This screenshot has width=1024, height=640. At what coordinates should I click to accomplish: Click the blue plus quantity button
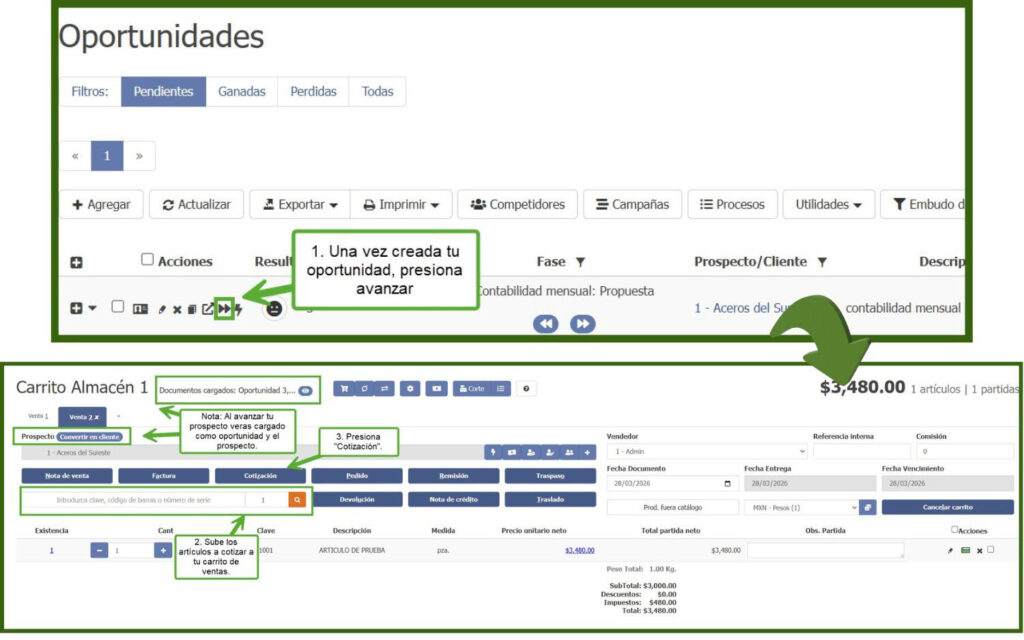162,550
